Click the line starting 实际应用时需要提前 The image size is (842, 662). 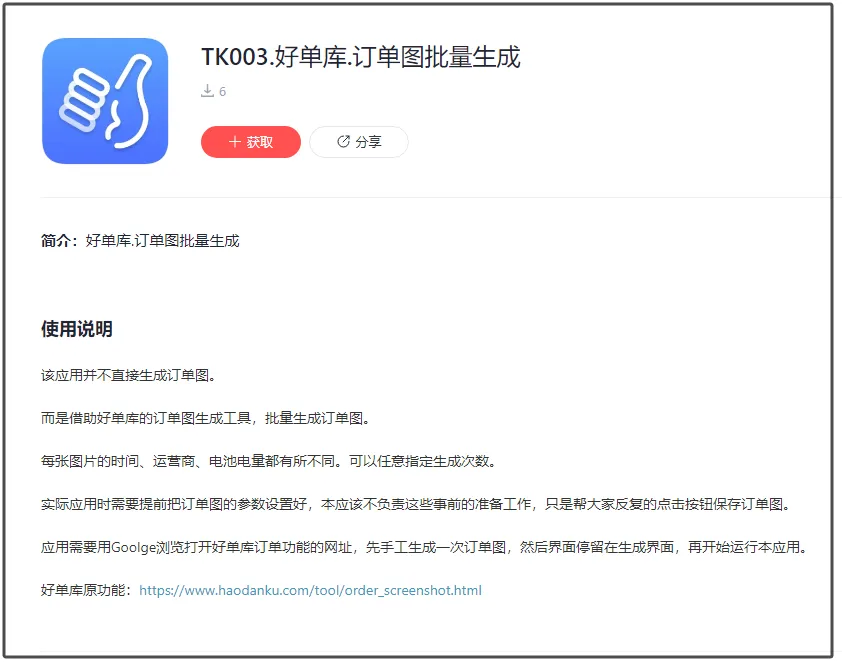click(x=416, y=504)
